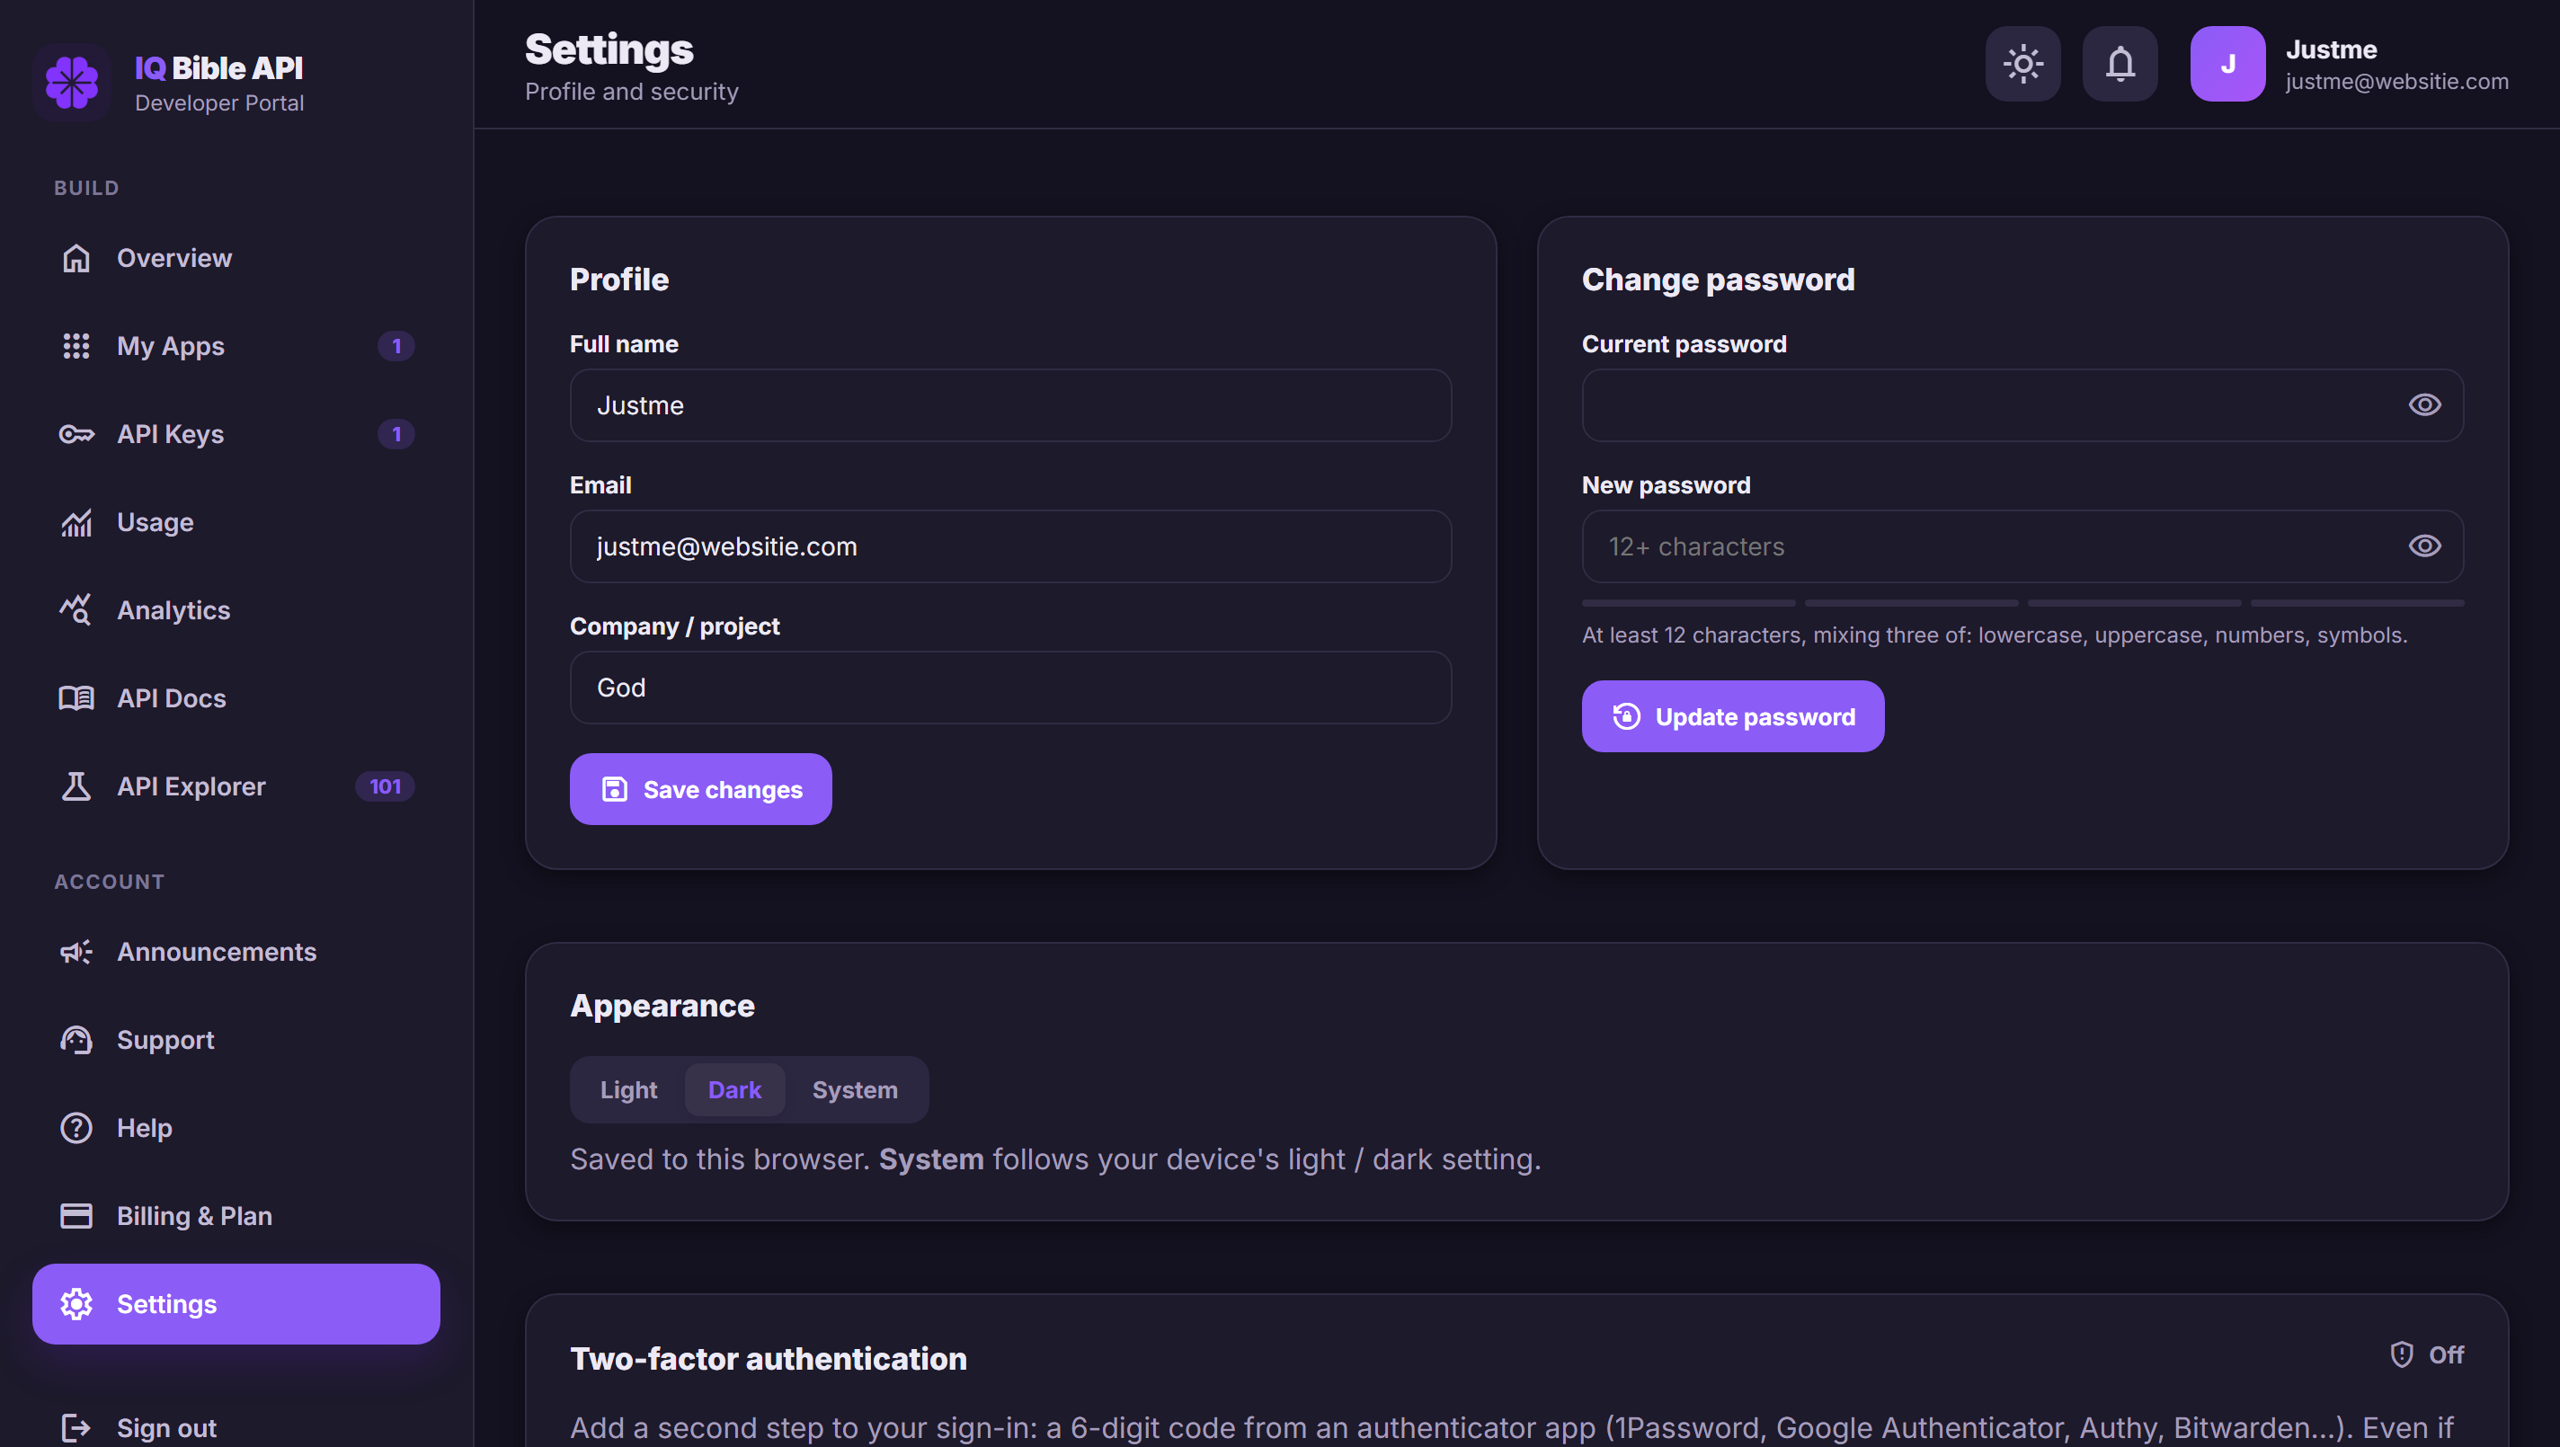Click the API Keys key icon

(x=76, y=434)
